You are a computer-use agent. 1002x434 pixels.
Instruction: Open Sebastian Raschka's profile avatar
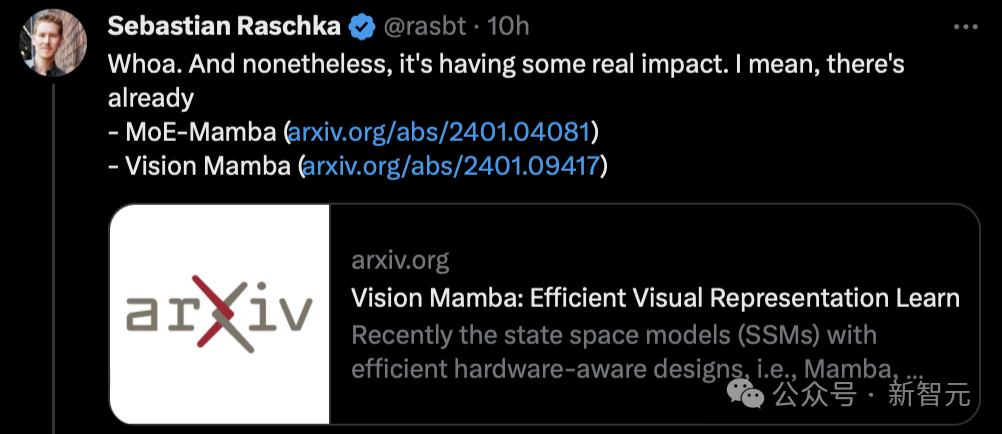(x=53, y=45)
